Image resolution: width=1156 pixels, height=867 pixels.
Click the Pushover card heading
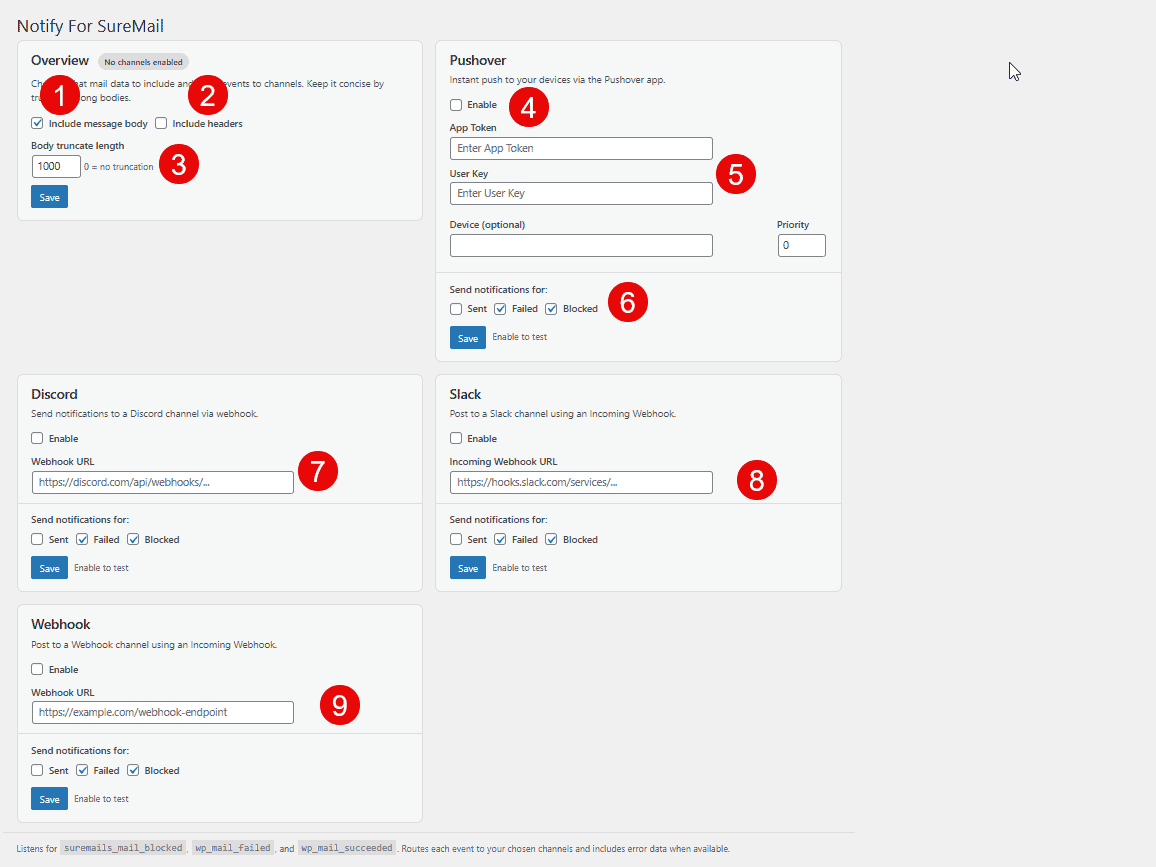click(478, 60)
